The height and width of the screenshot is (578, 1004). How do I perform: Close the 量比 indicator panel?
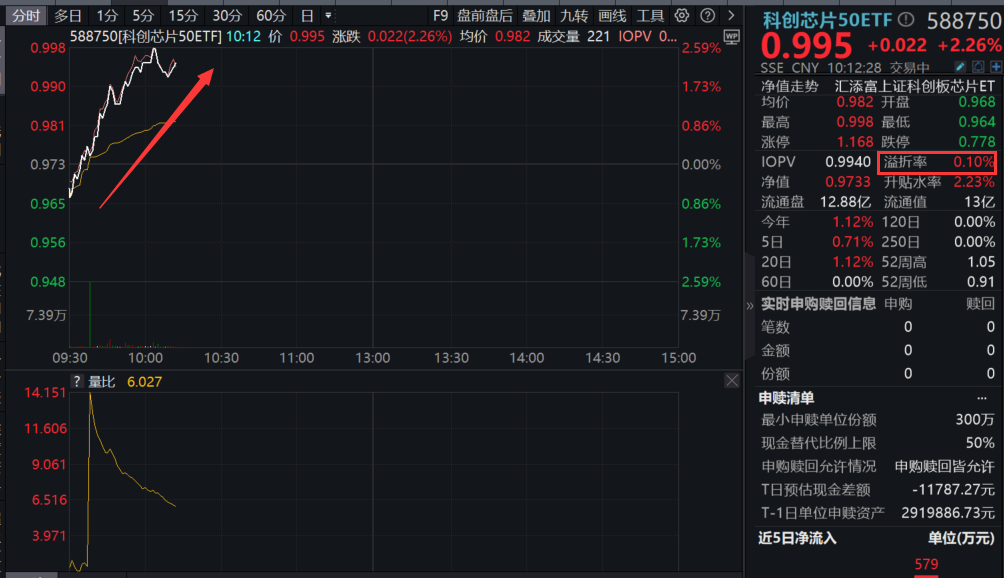click(x=731, y=380)
